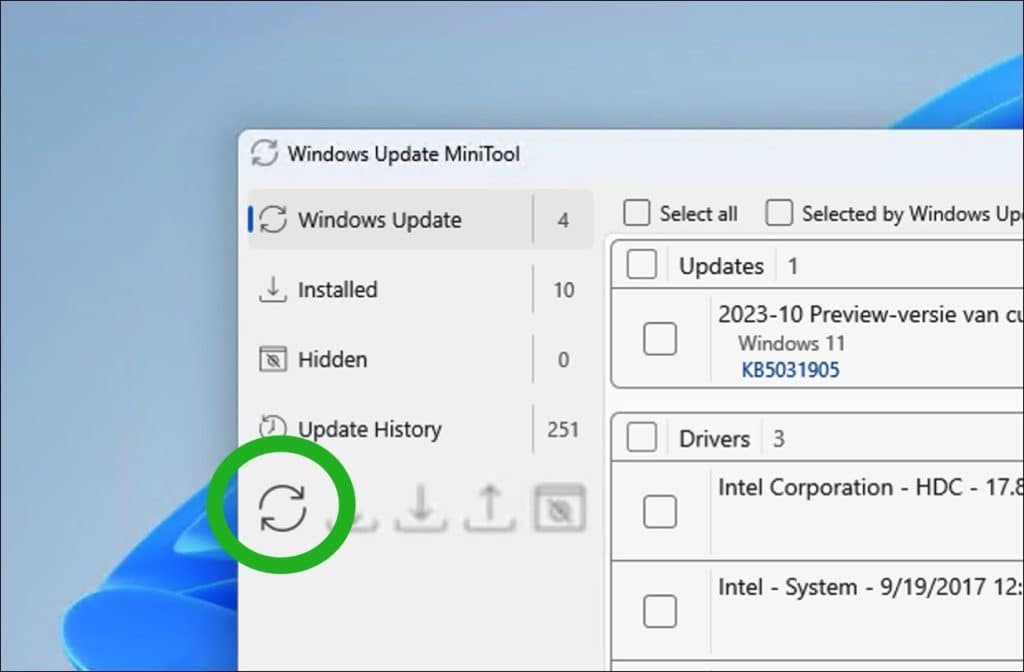Tick the Intel - System driver checkbox

tap(660, 611)
